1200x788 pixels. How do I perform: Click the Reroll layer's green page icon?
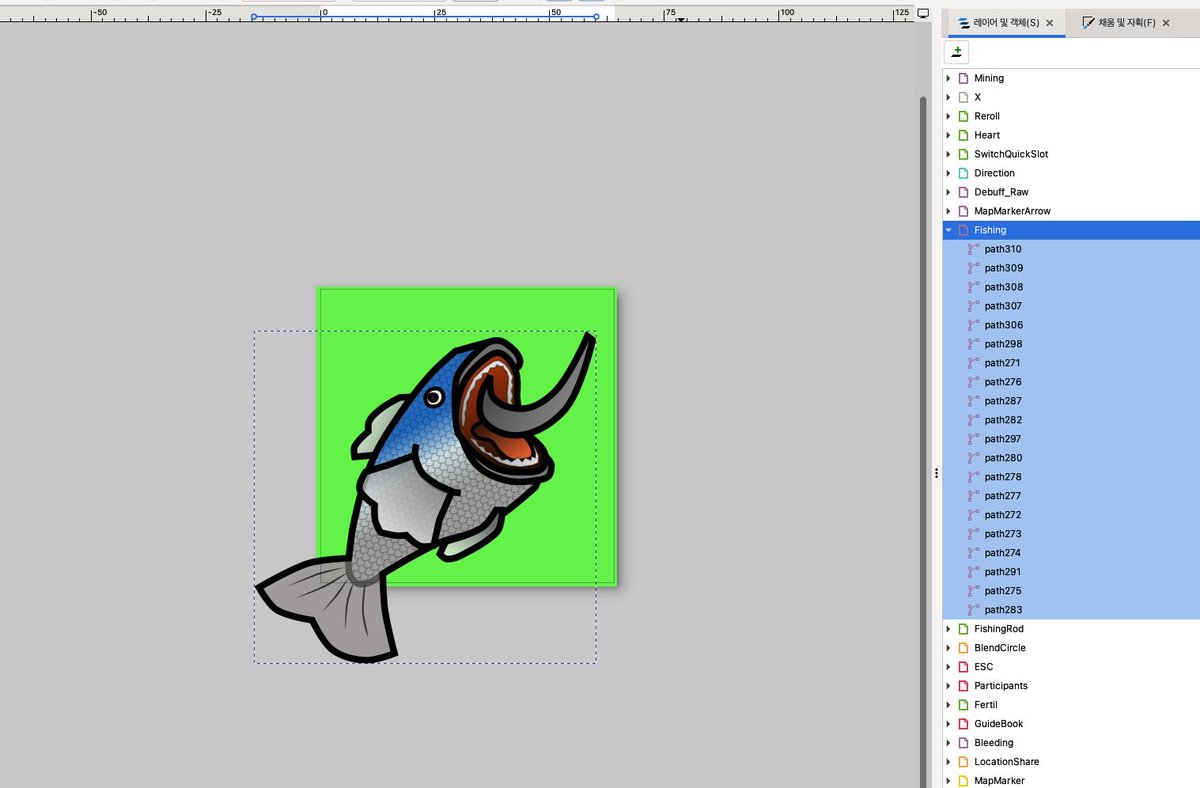963,116
